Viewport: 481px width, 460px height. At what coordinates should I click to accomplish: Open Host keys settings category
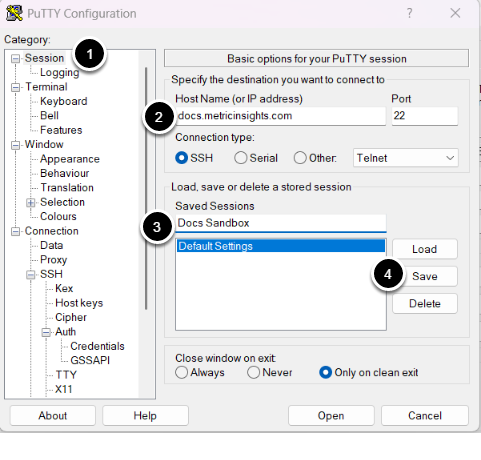(x=79, y=303)
